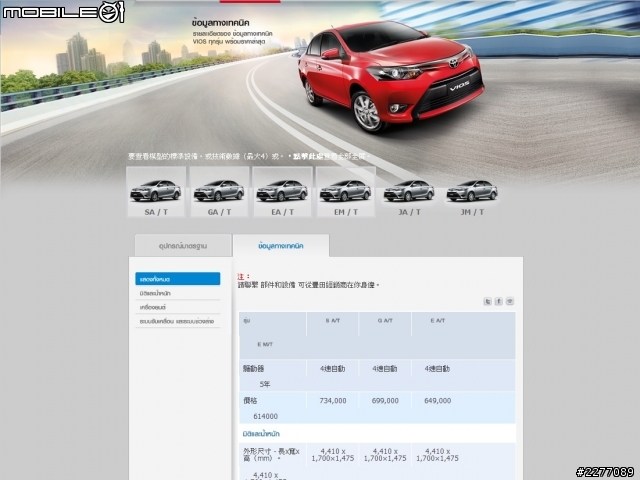Image resolution: width=640 pixels, height=480 pixels.
Task: Click the 價格 row label
Action: pyautogui.click(x=250, y=401)
